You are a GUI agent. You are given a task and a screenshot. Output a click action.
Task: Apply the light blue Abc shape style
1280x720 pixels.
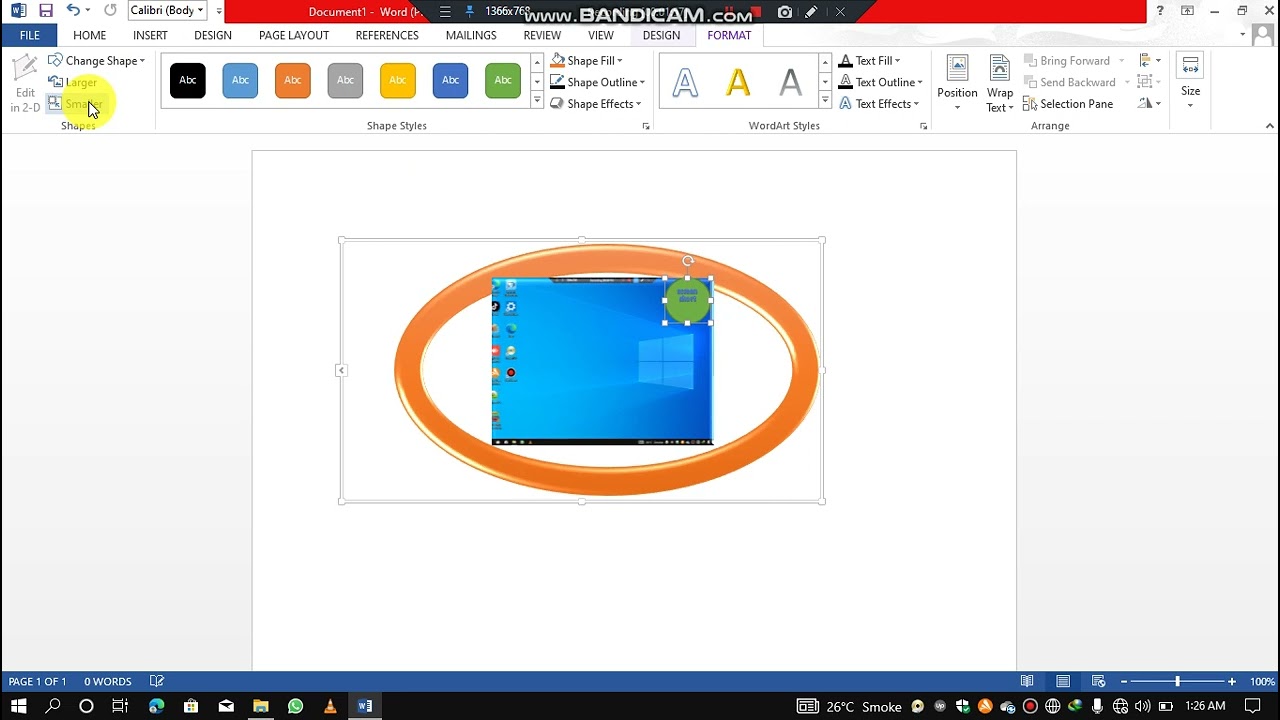point(240,80)
